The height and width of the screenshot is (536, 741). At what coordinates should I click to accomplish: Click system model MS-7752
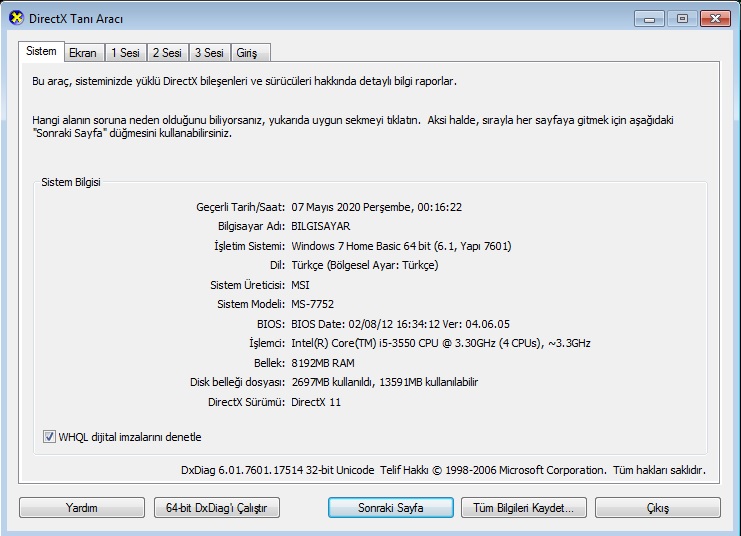coord(312,304)
